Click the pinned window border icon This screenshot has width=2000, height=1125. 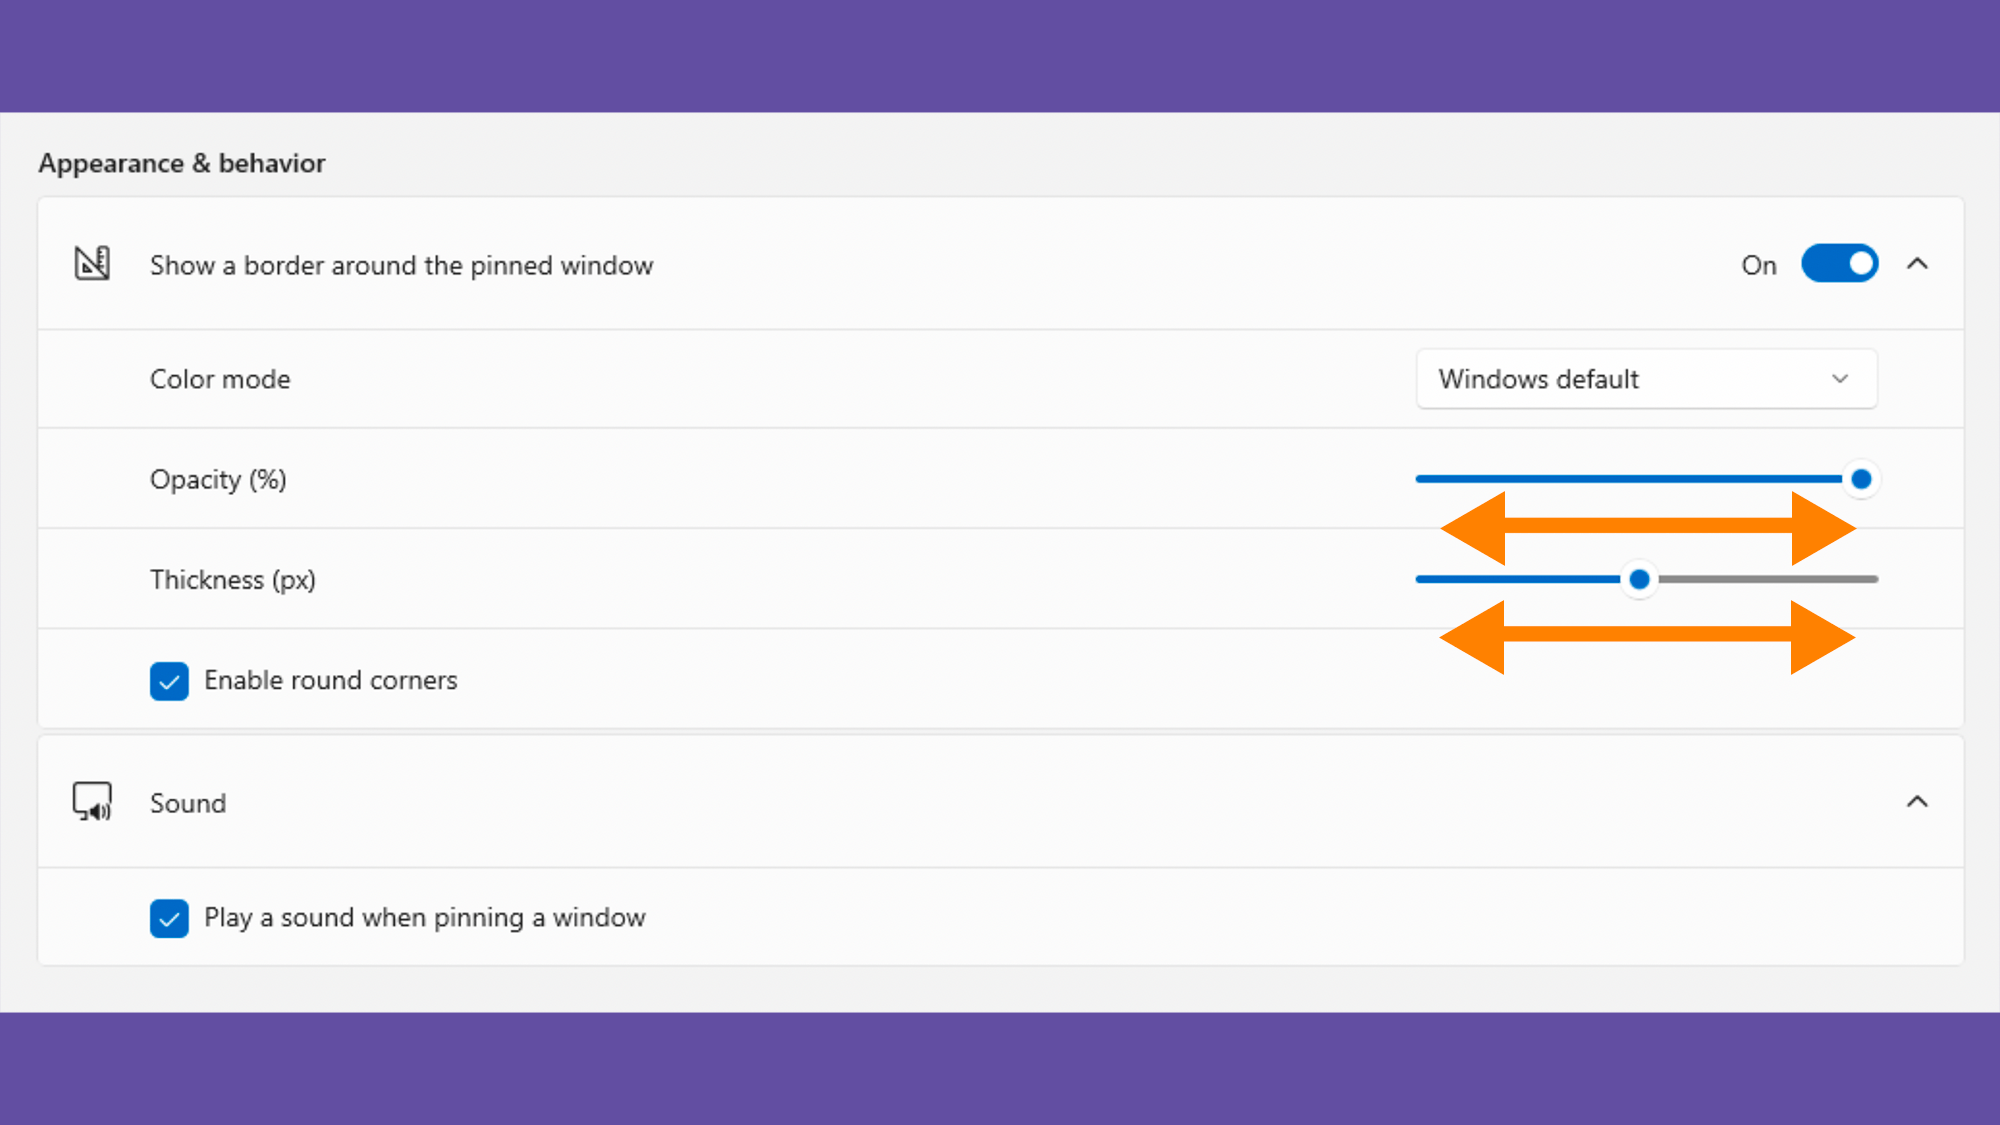[92, 264]
